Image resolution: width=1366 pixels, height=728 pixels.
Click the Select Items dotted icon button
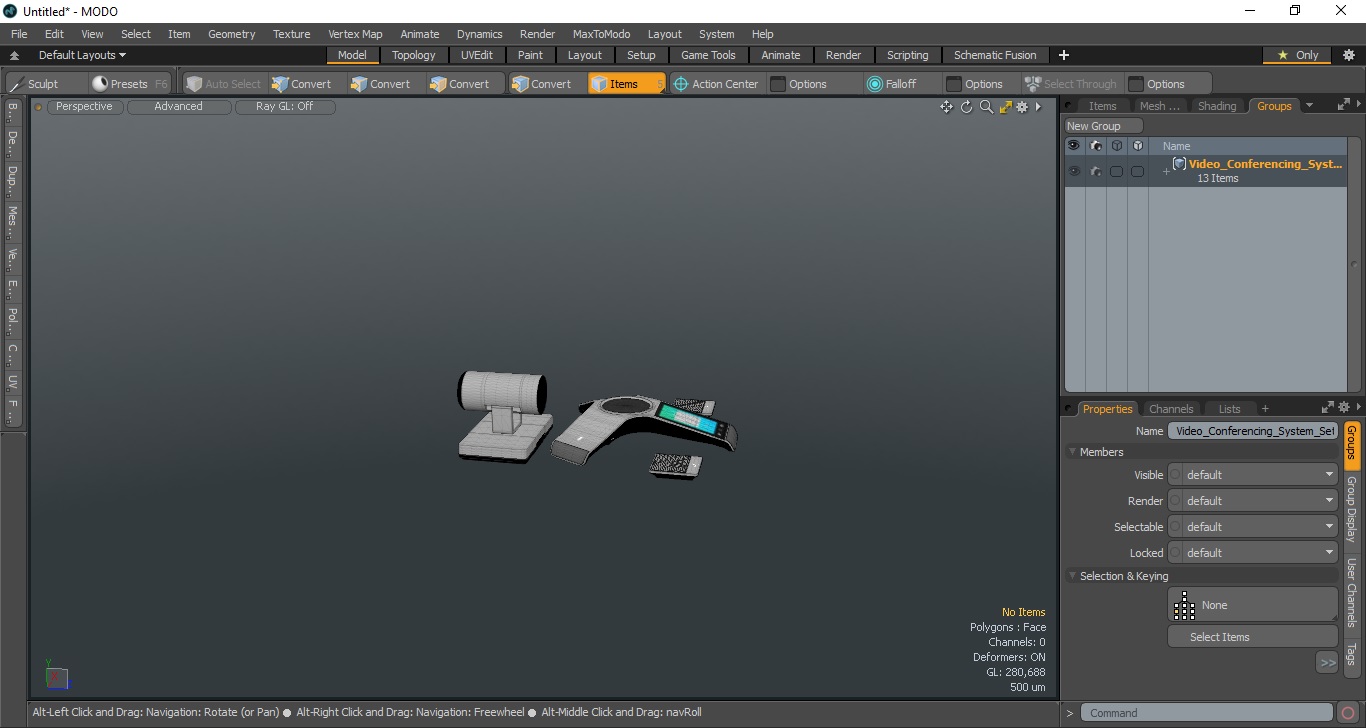(x=1185, y=605)
